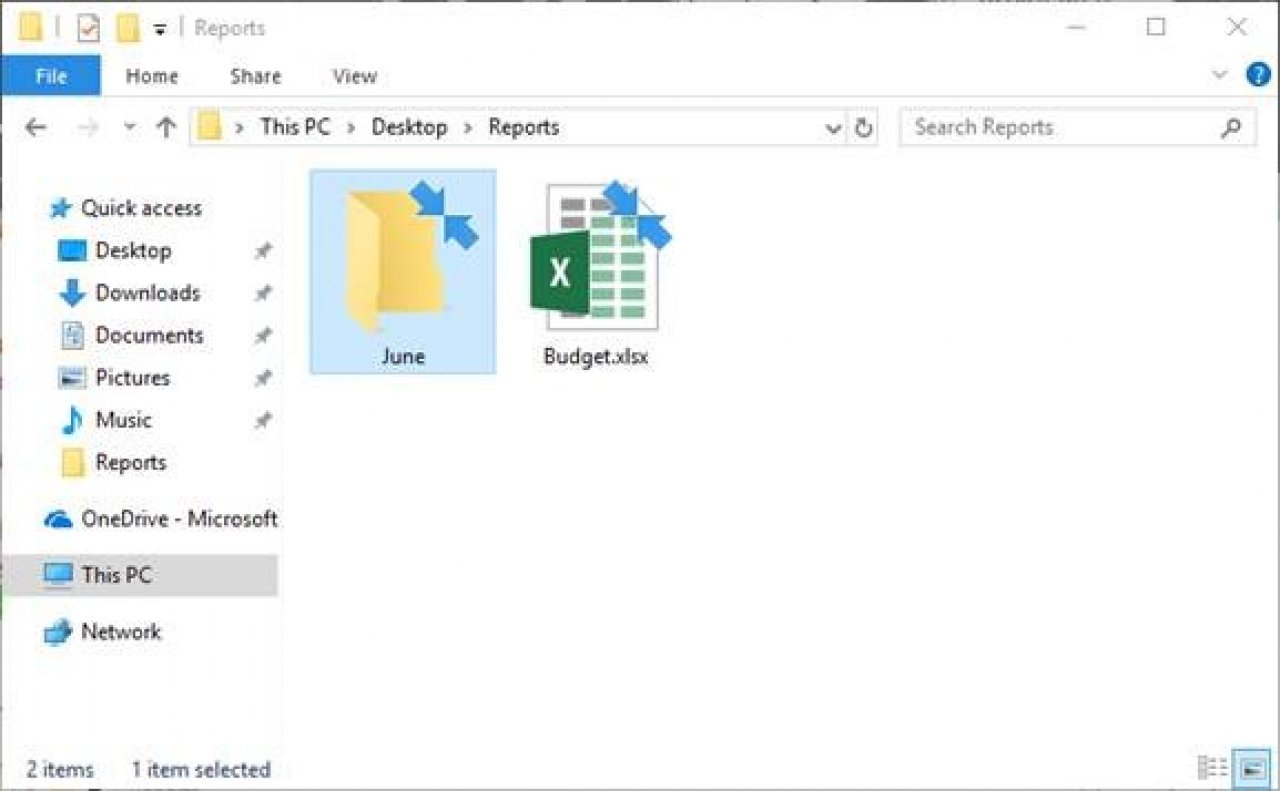This screenshot has width=1280, height=791.
Task: Click pin icon beside Music
Action: pyautogui.click(x=262, y=421)
